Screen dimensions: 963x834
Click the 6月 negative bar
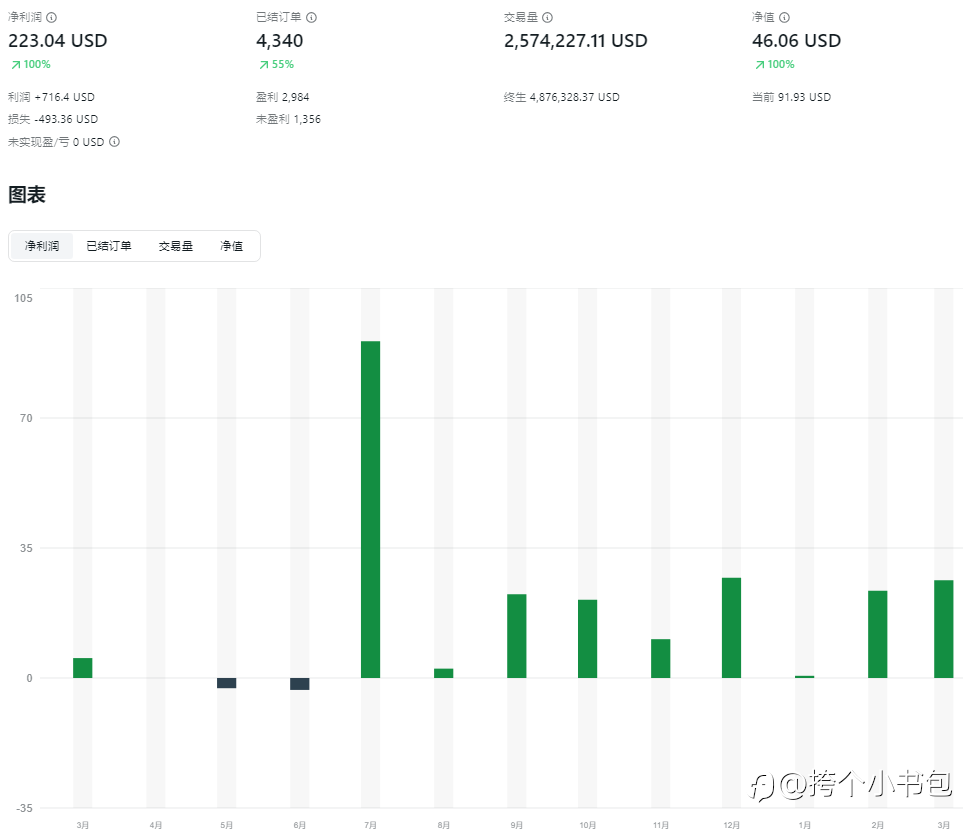tap(299, 684)
